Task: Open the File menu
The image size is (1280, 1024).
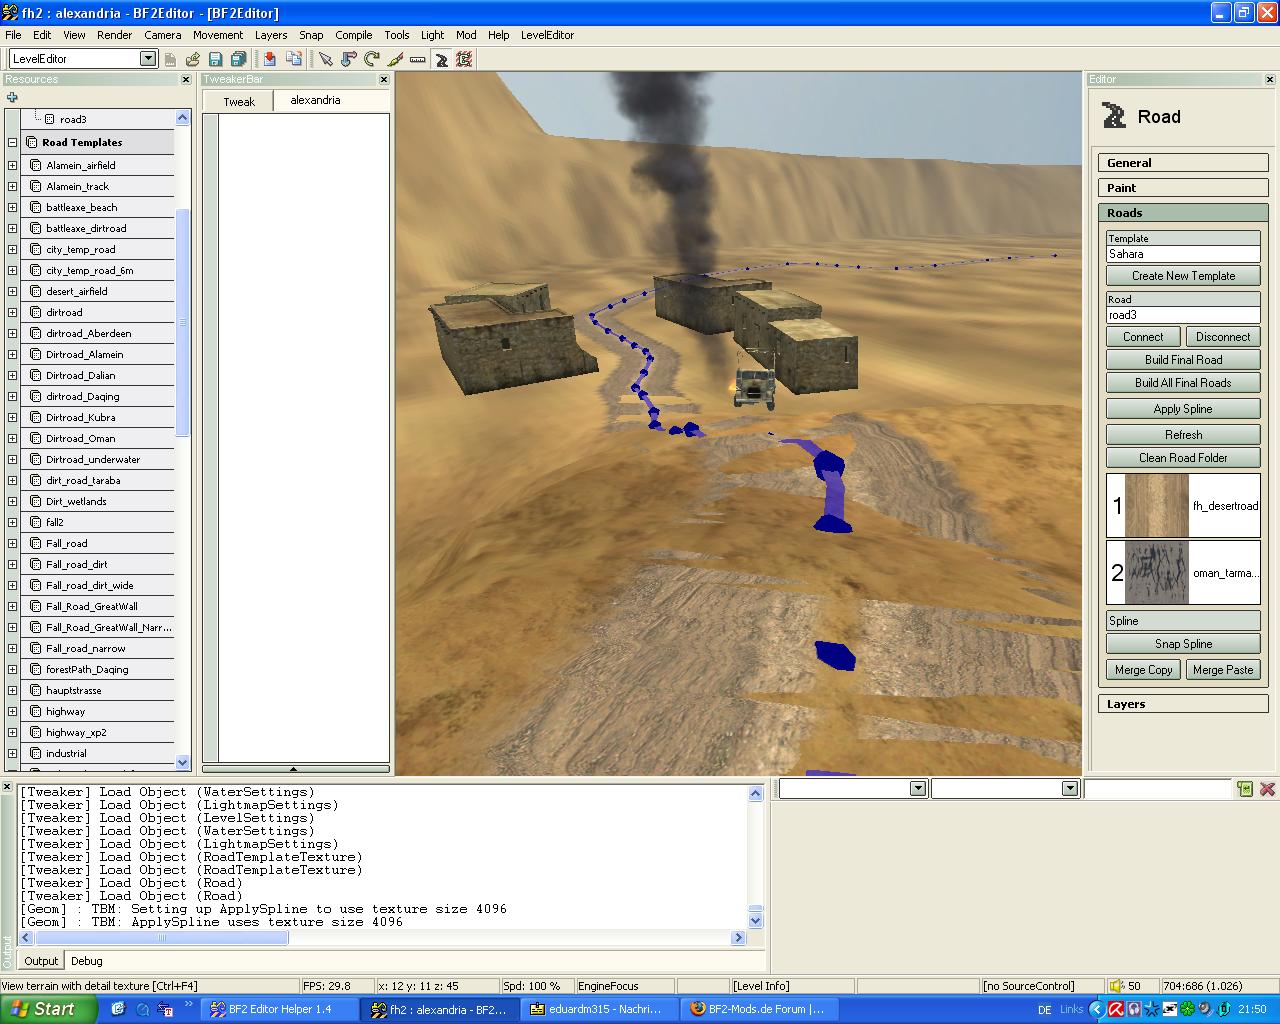Action: click(x=13, y=35)
